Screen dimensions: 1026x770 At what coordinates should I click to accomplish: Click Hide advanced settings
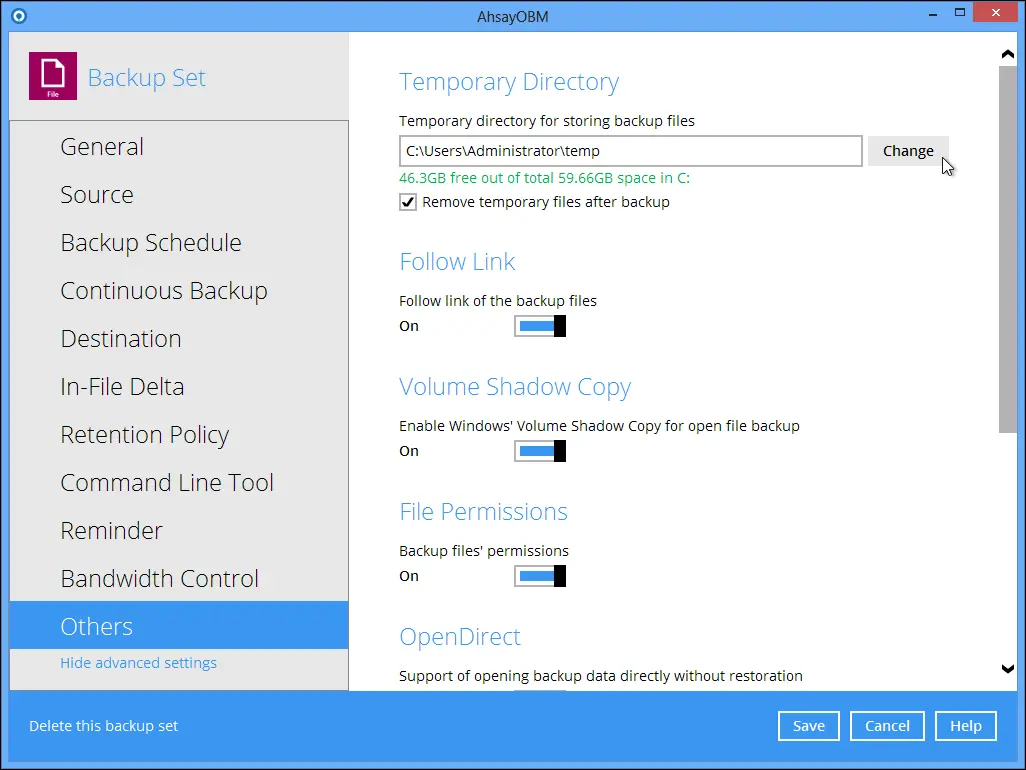tap(138, 662)
